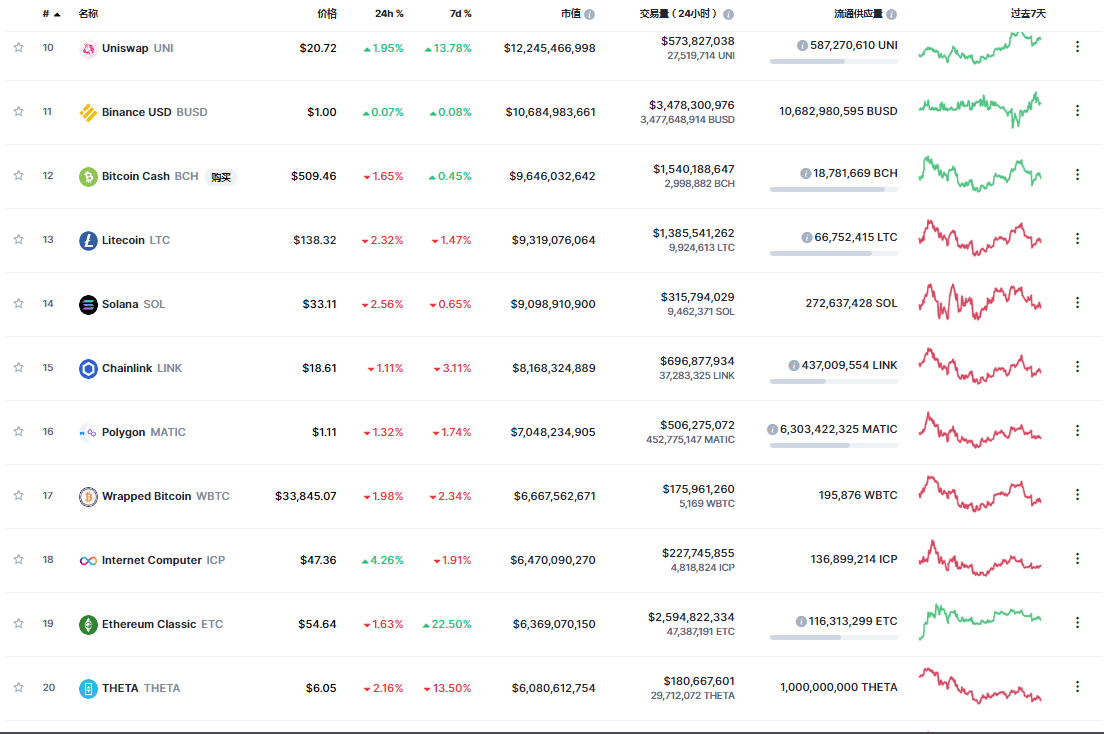Open Bitcoin Cash row three-dot menu

(1077, 174)
